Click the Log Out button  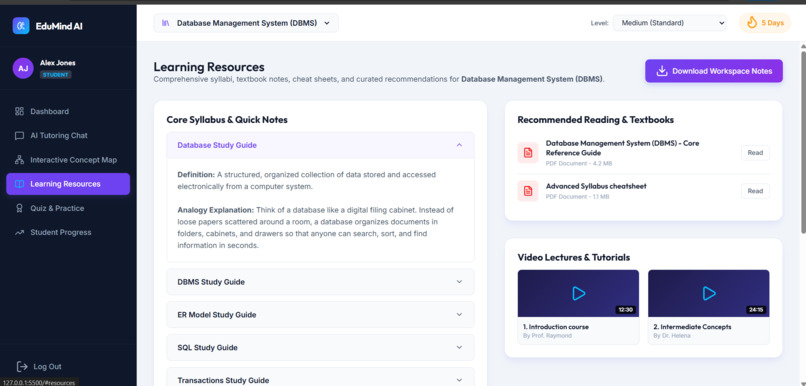(39, 366)
